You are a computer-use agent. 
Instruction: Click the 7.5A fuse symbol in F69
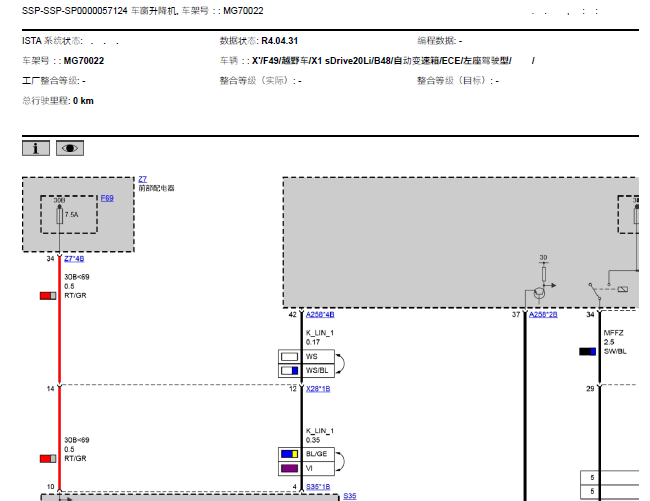click(60, 215)
